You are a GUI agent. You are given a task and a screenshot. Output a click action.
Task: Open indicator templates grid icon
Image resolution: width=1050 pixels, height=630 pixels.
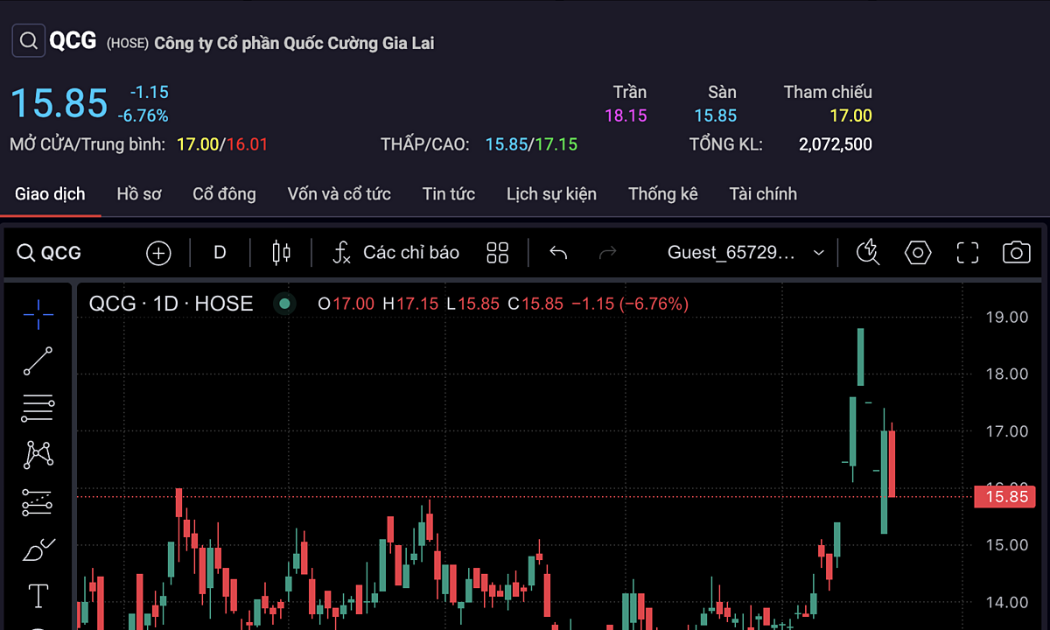pos(497,253)
